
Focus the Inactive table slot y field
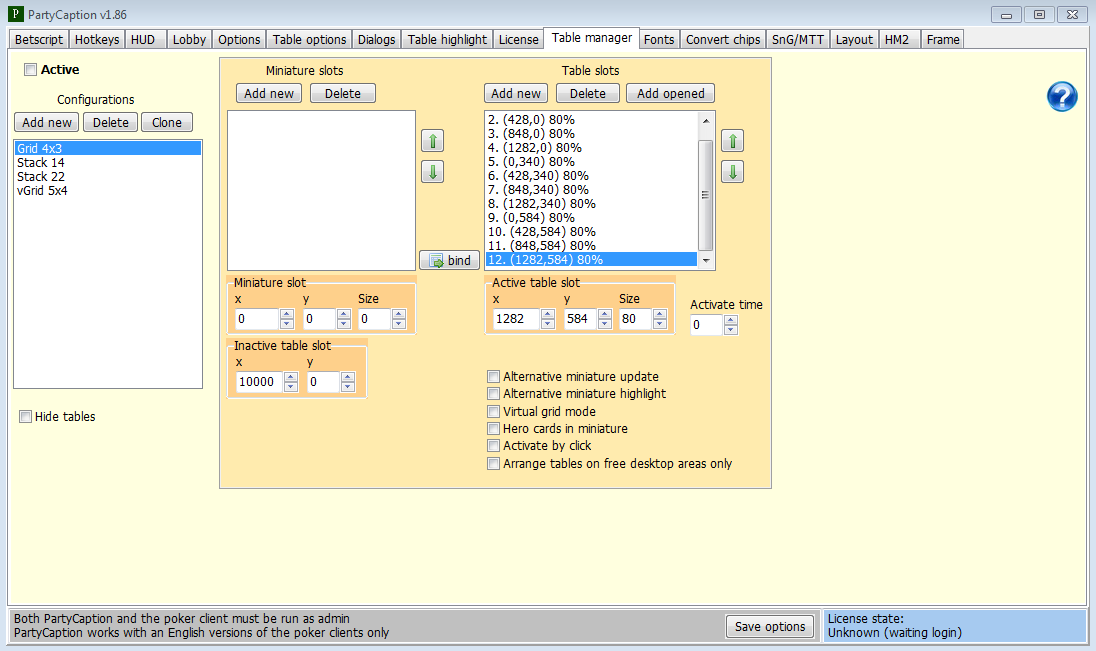point(324,382)
